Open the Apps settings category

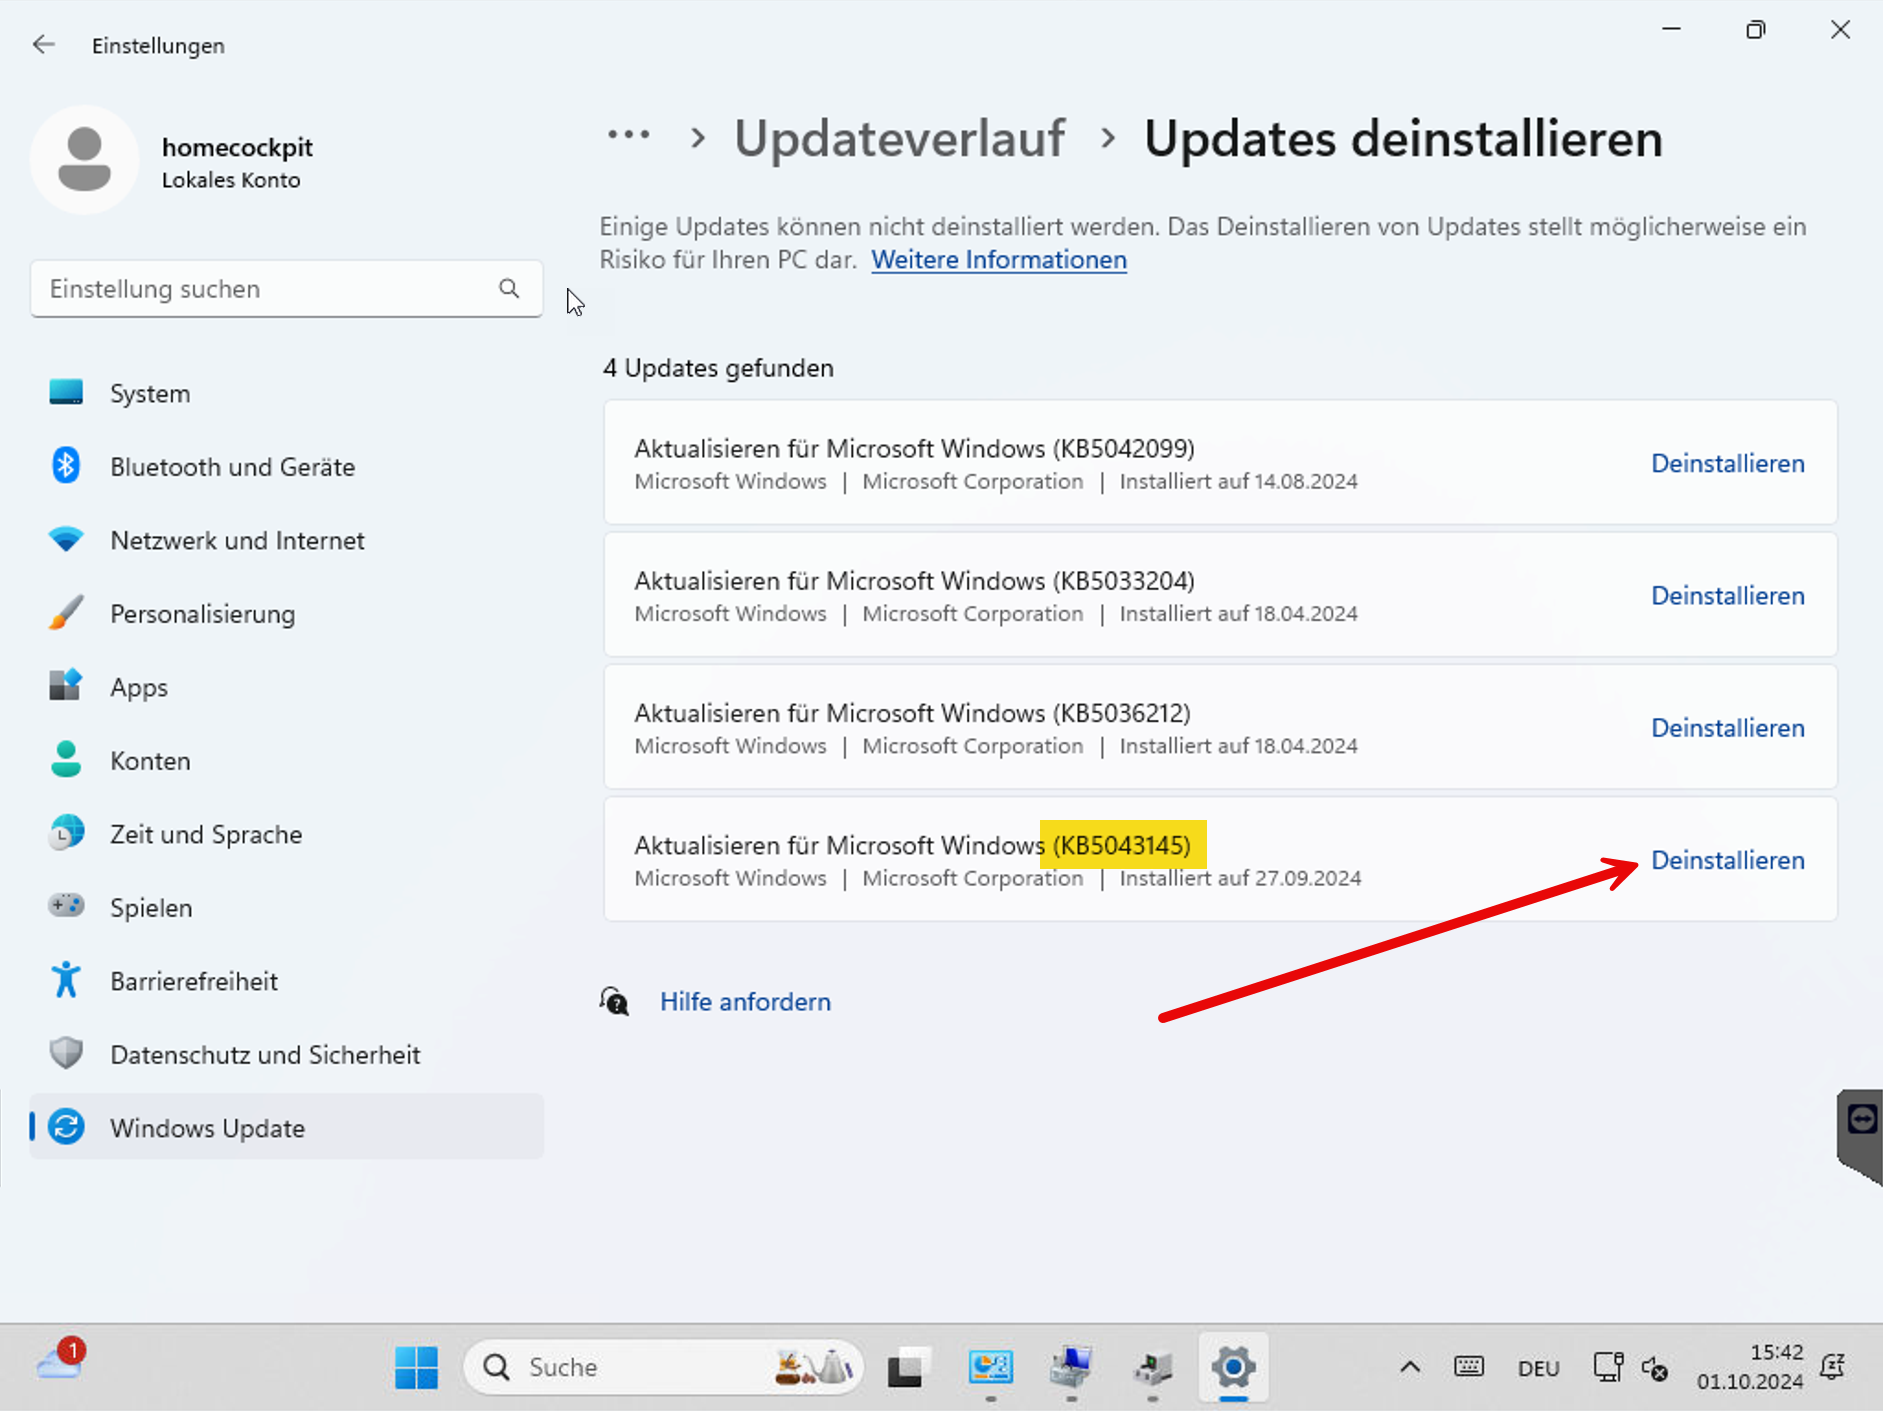tap(139, 688)
